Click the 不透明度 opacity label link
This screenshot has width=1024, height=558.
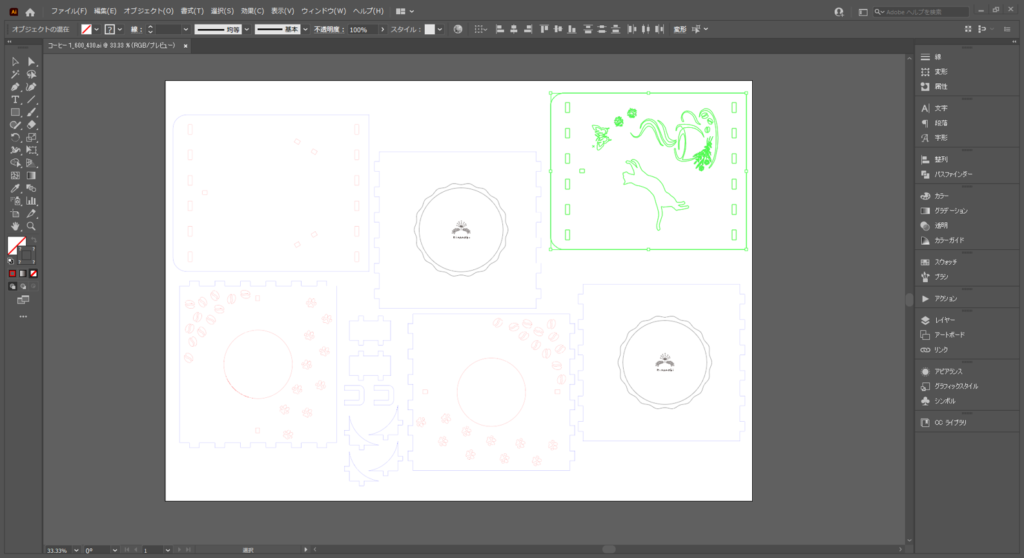click(x=327, y=30)
